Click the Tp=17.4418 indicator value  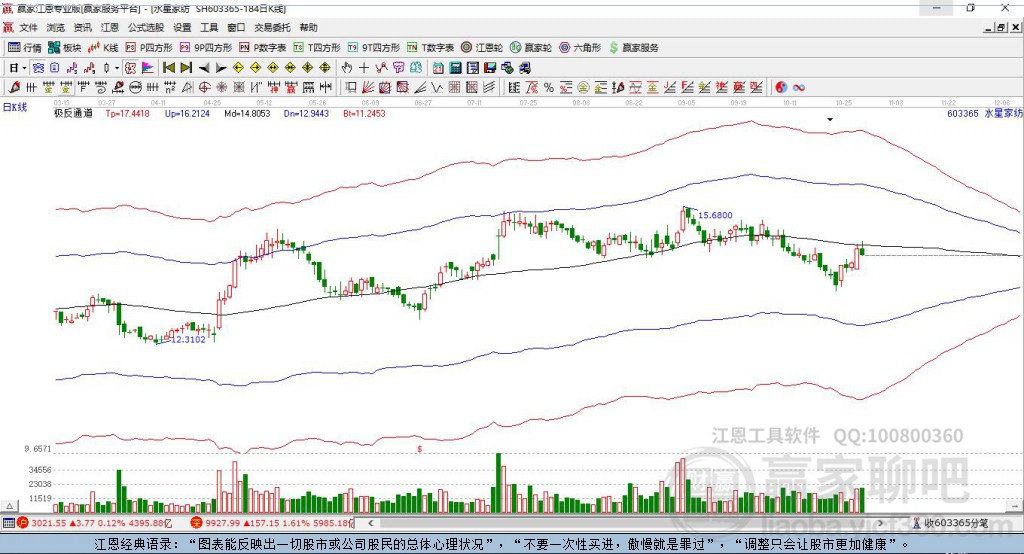pyautogui.click(x=127, y=113)
